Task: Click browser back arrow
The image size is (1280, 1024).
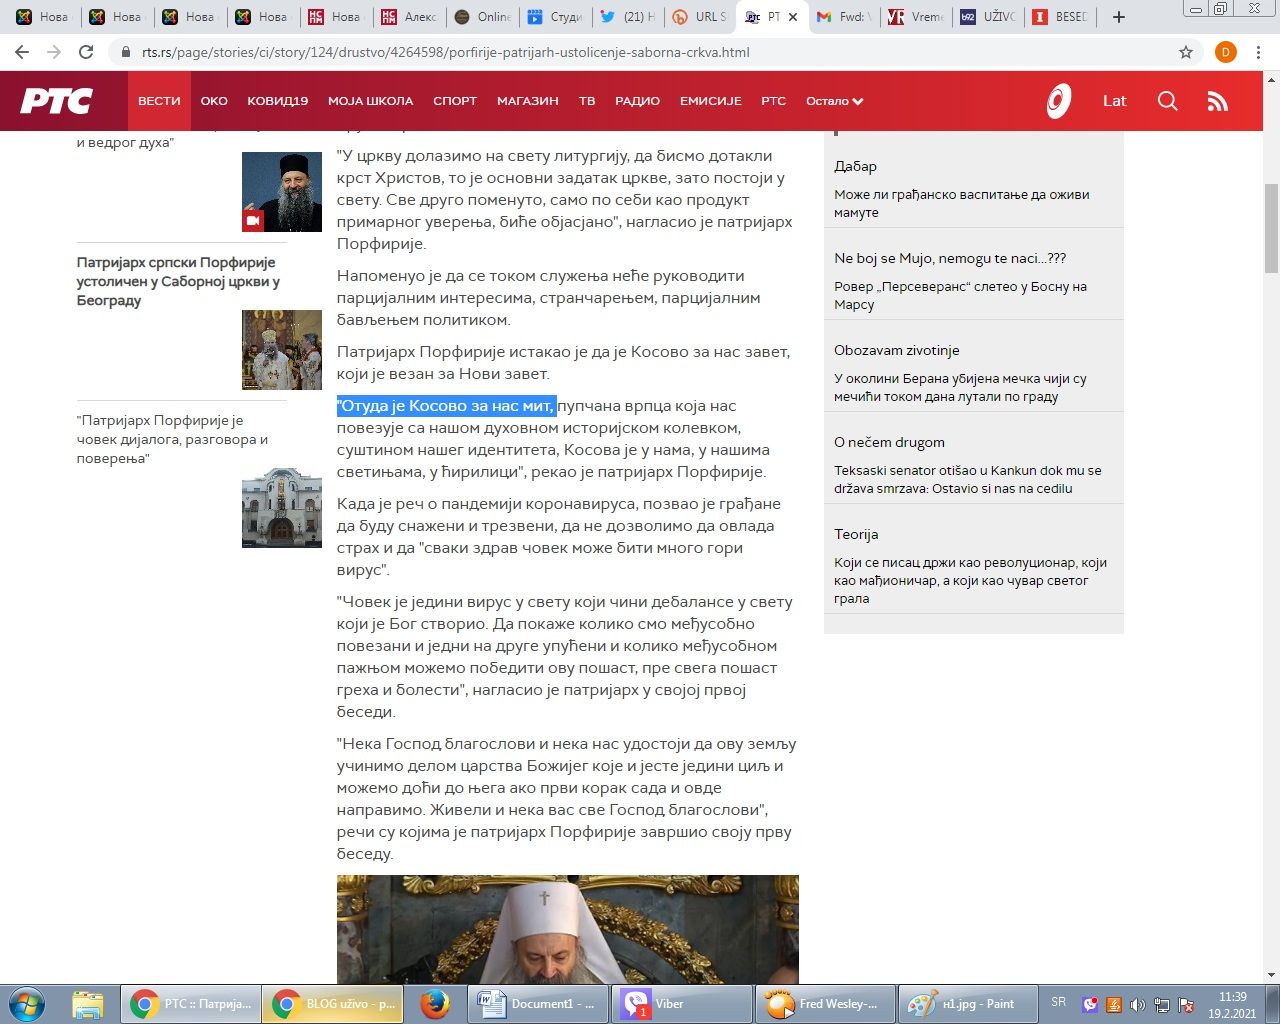Action: [x=22, y=52]
